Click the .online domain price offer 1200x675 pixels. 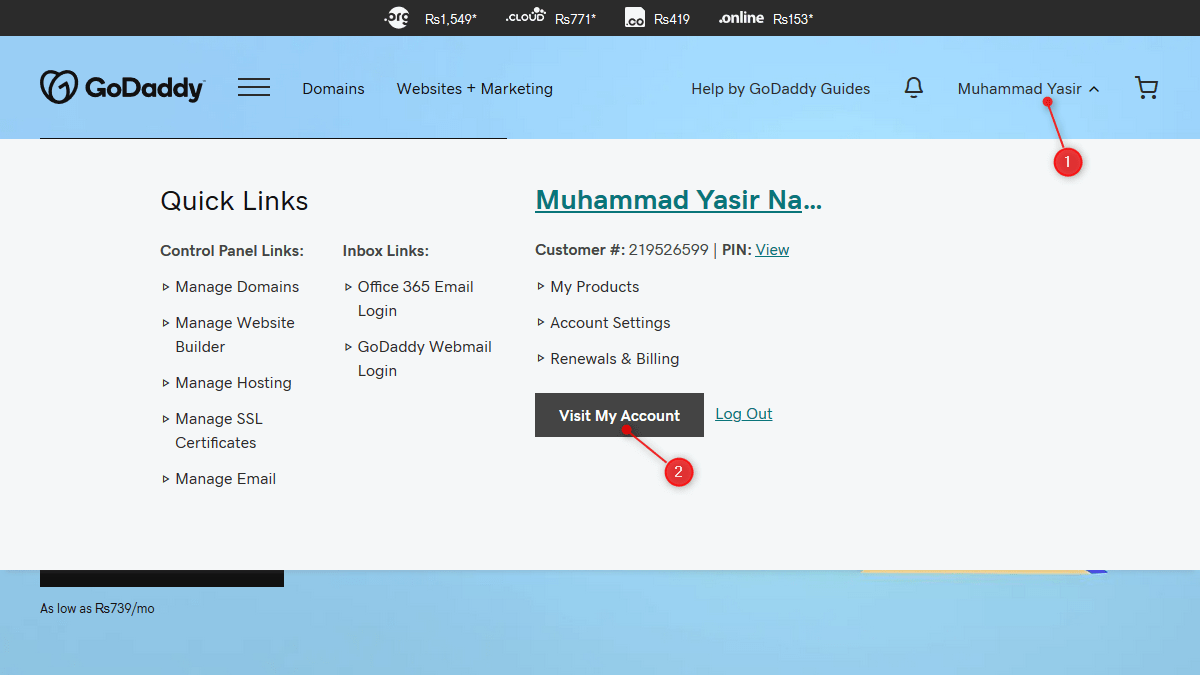pyautogui.click(x=765, y=18)
